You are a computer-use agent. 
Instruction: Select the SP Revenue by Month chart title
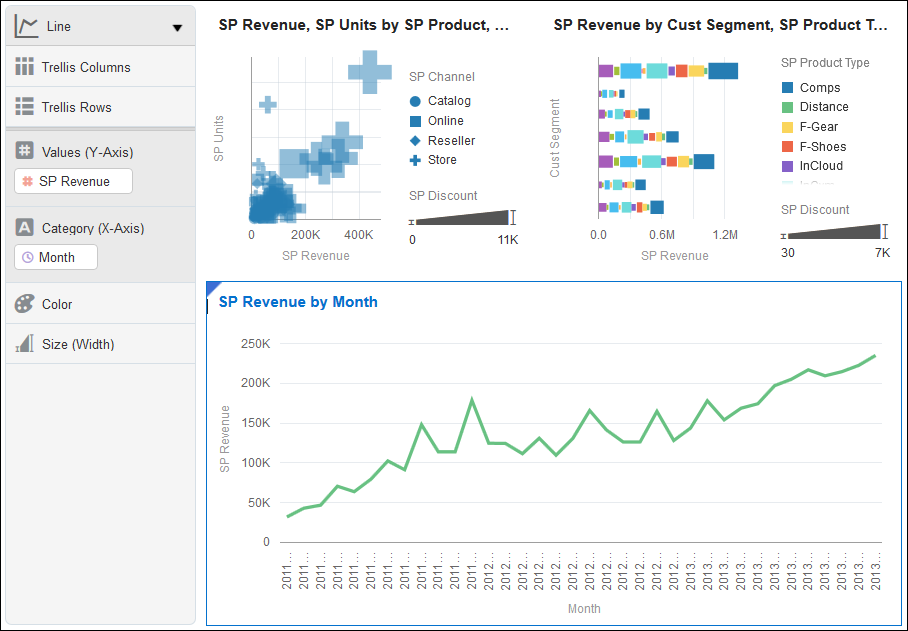(298, 302)
